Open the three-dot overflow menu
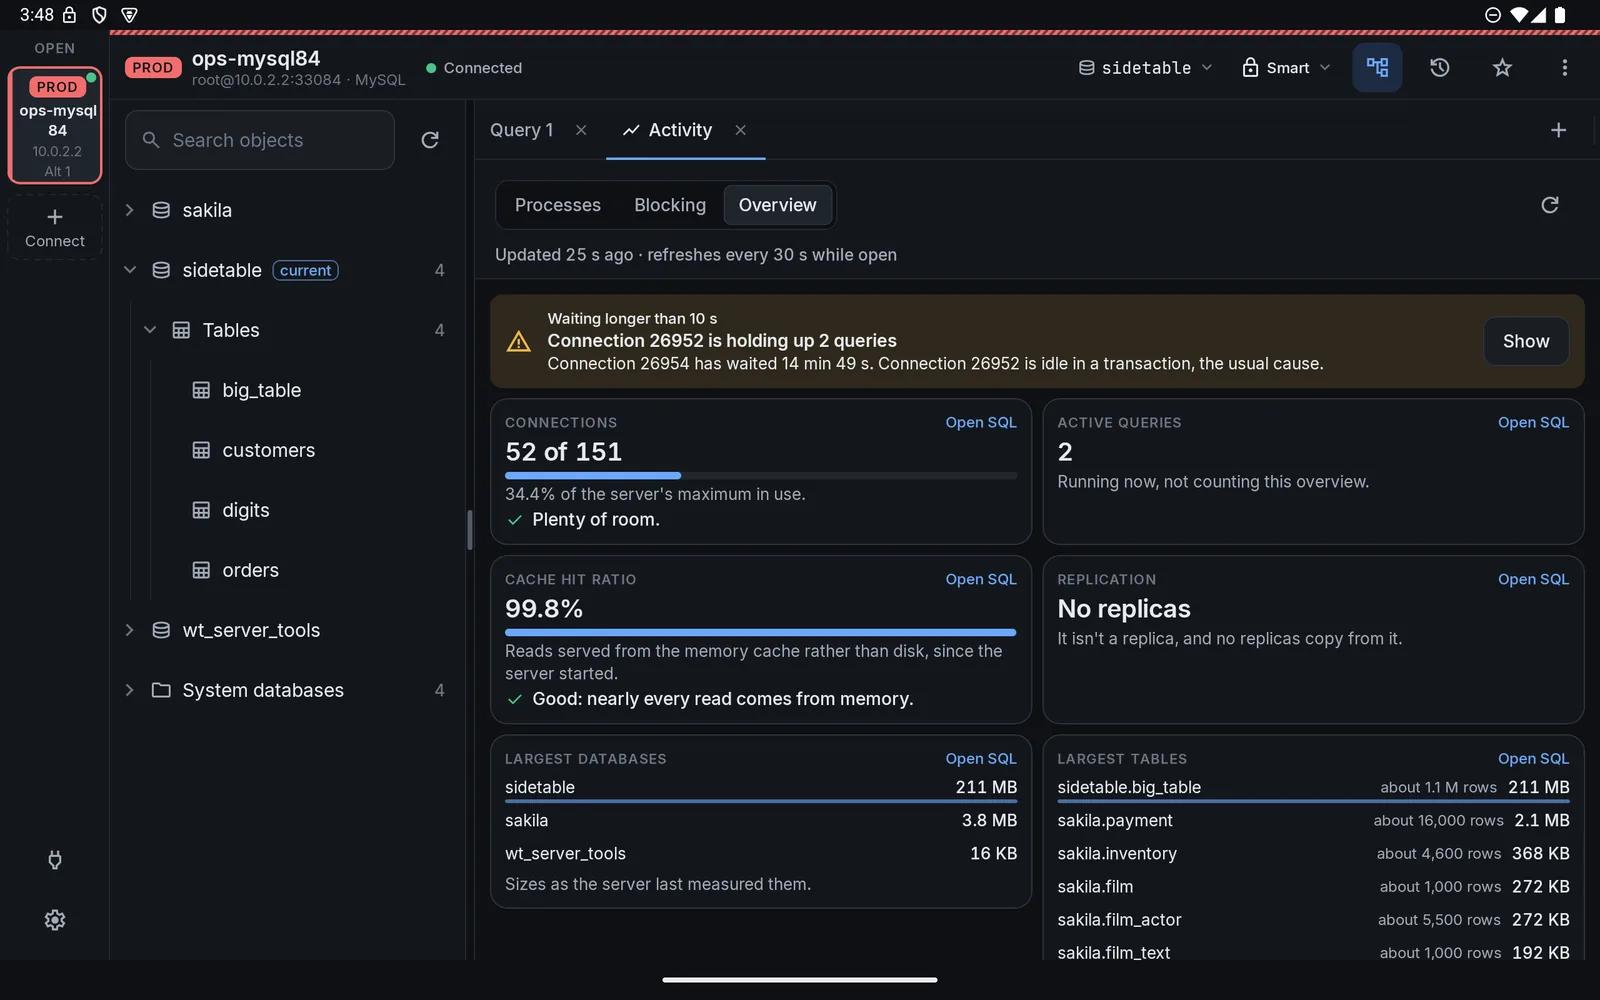This screenshot has width=1600, height=1000. coord(1565,68)
